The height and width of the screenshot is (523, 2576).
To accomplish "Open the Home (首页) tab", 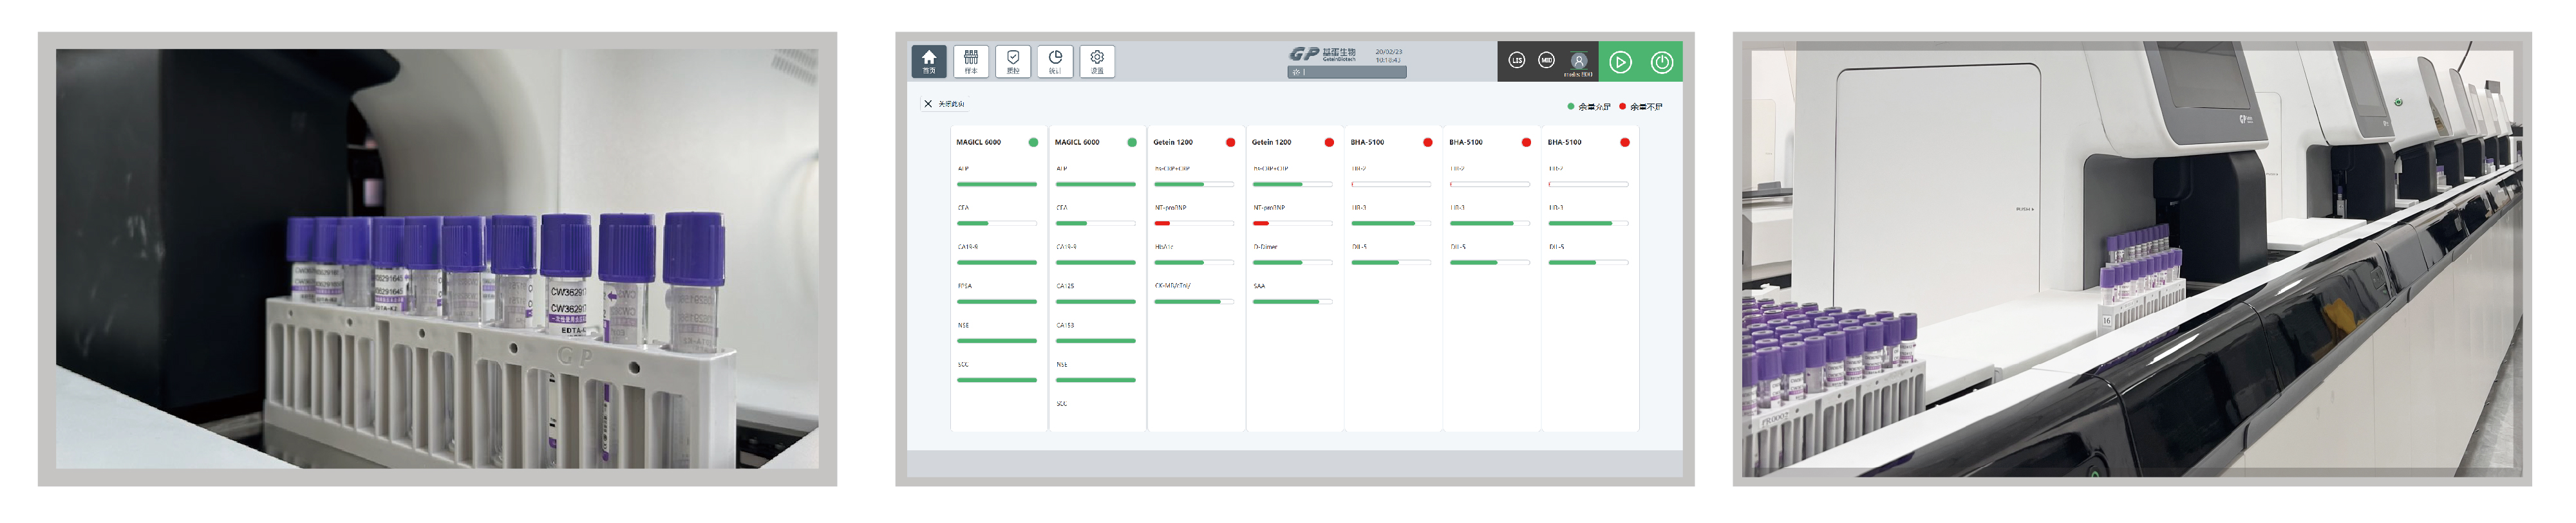I will click(x=928, y=61).
